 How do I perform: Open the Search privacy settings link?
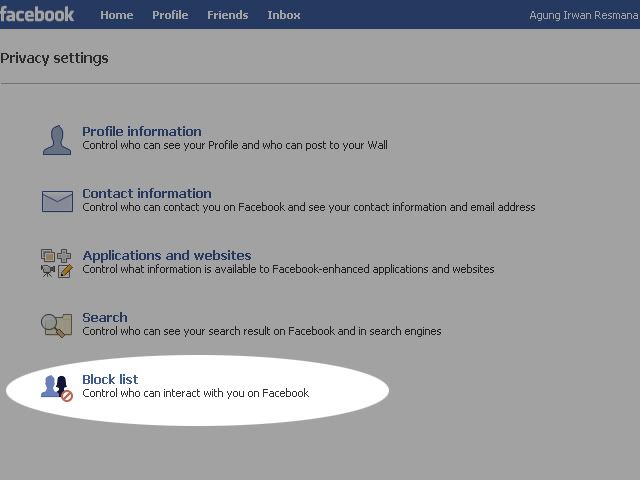click(104, 317)
